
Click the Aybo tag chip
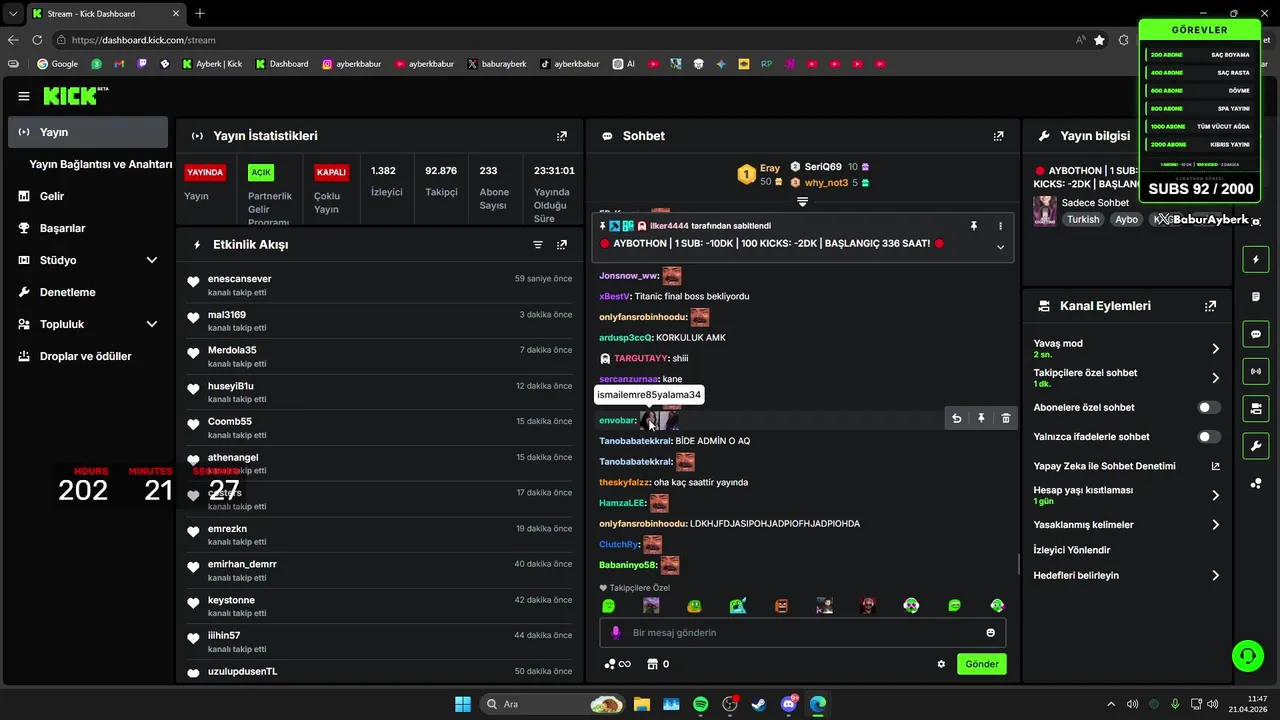click(1127, 219)
